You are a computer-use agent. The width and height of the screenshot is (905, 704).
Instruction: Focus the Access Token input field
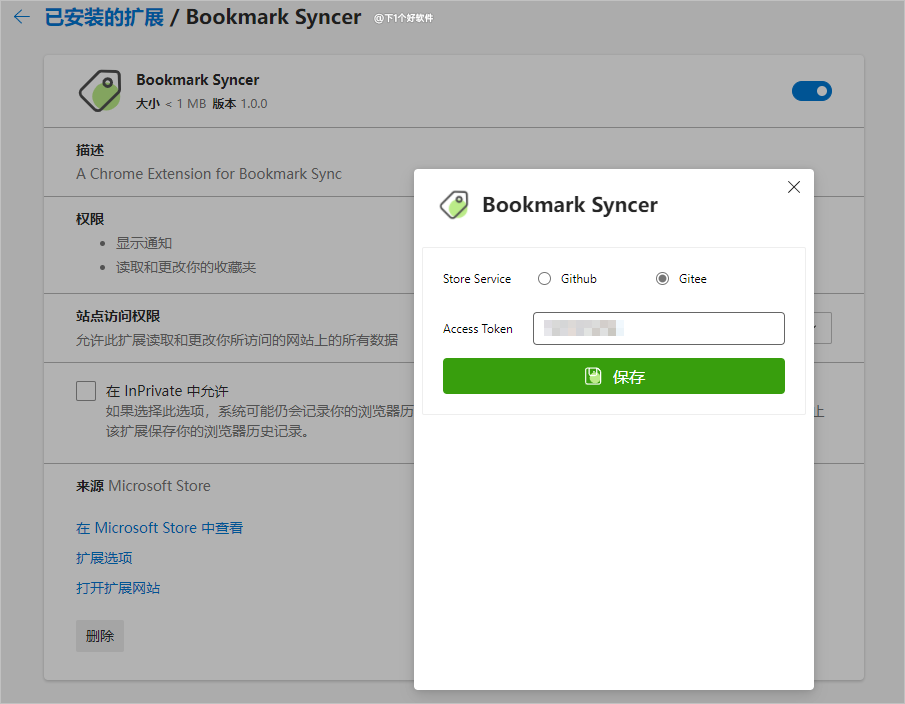pyautogui.click(x=659, y=328)
